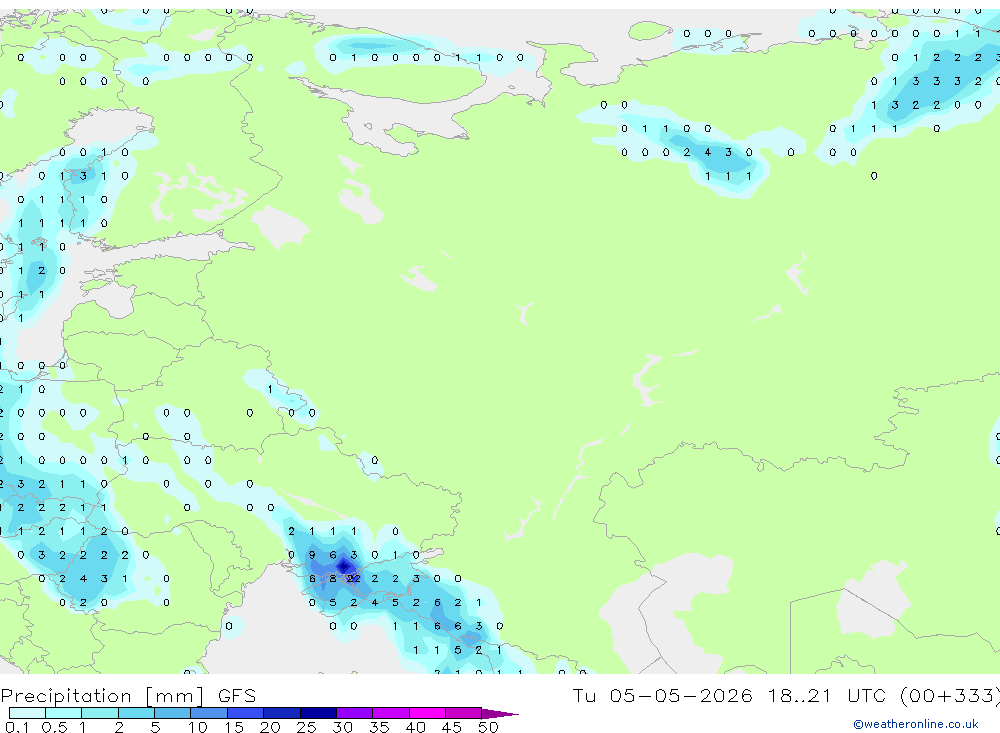Viewport: 1000px width, 733px height.
Task: Click the 45–50 mm legend swatch
Action: [x=463, y=713]
